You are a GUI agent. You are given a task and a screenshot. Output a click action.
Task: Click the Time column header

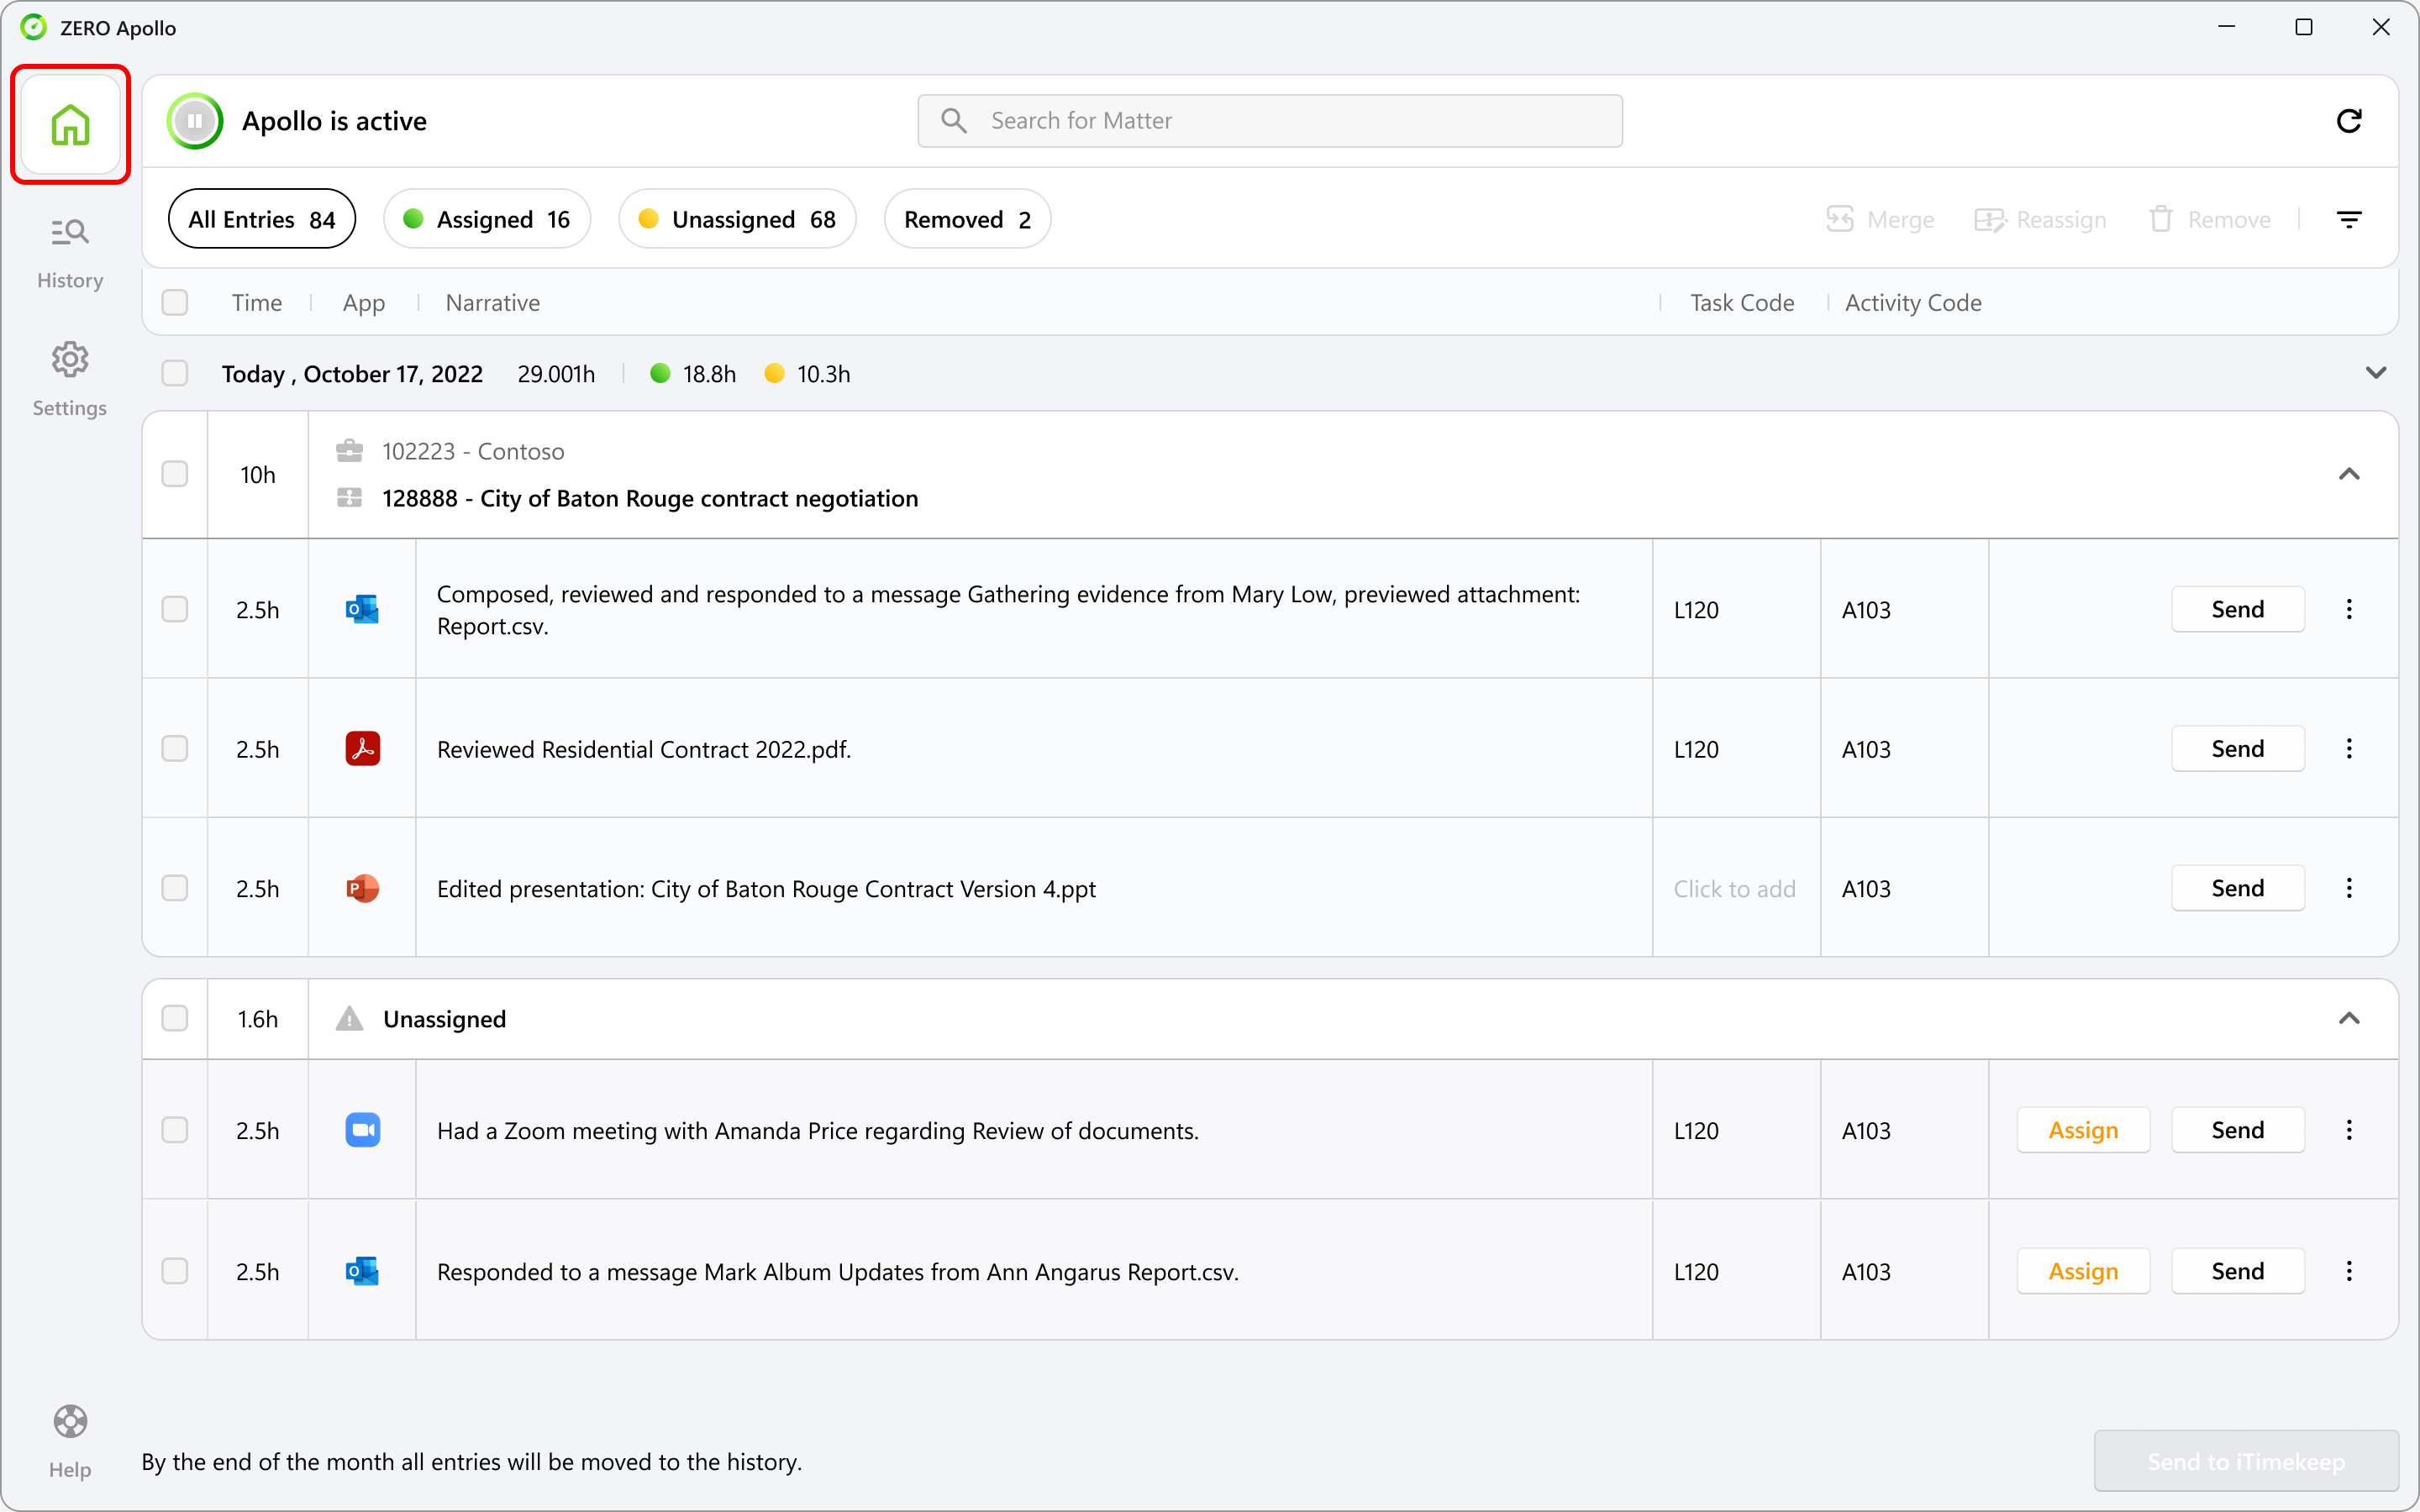coord(257,302)
